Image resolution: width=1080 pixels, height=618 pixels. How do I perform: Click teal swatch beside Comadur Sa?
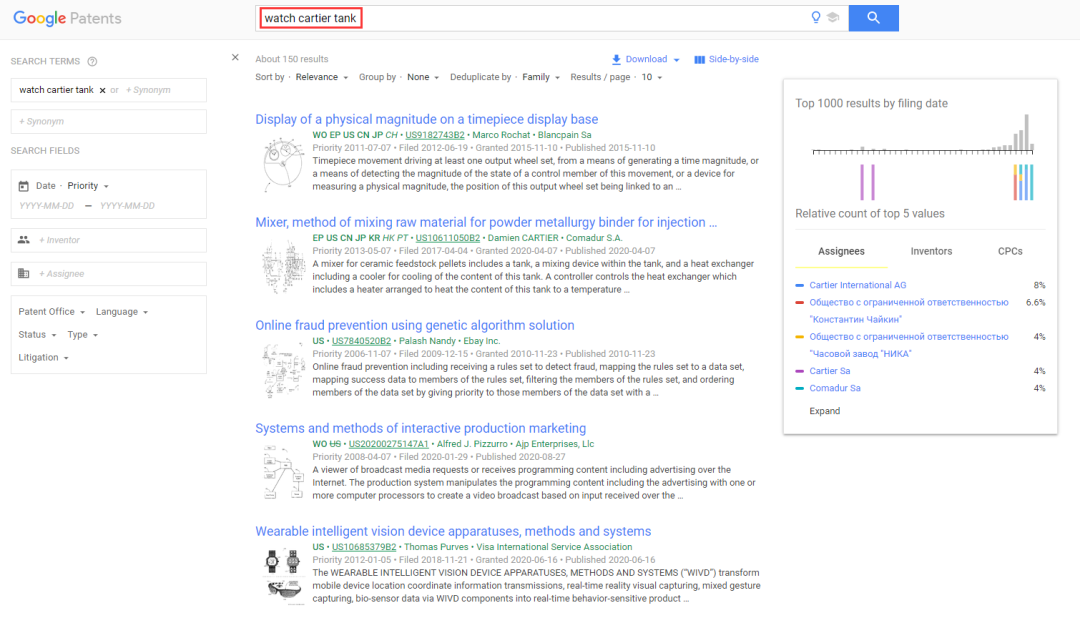click(800, 389)
